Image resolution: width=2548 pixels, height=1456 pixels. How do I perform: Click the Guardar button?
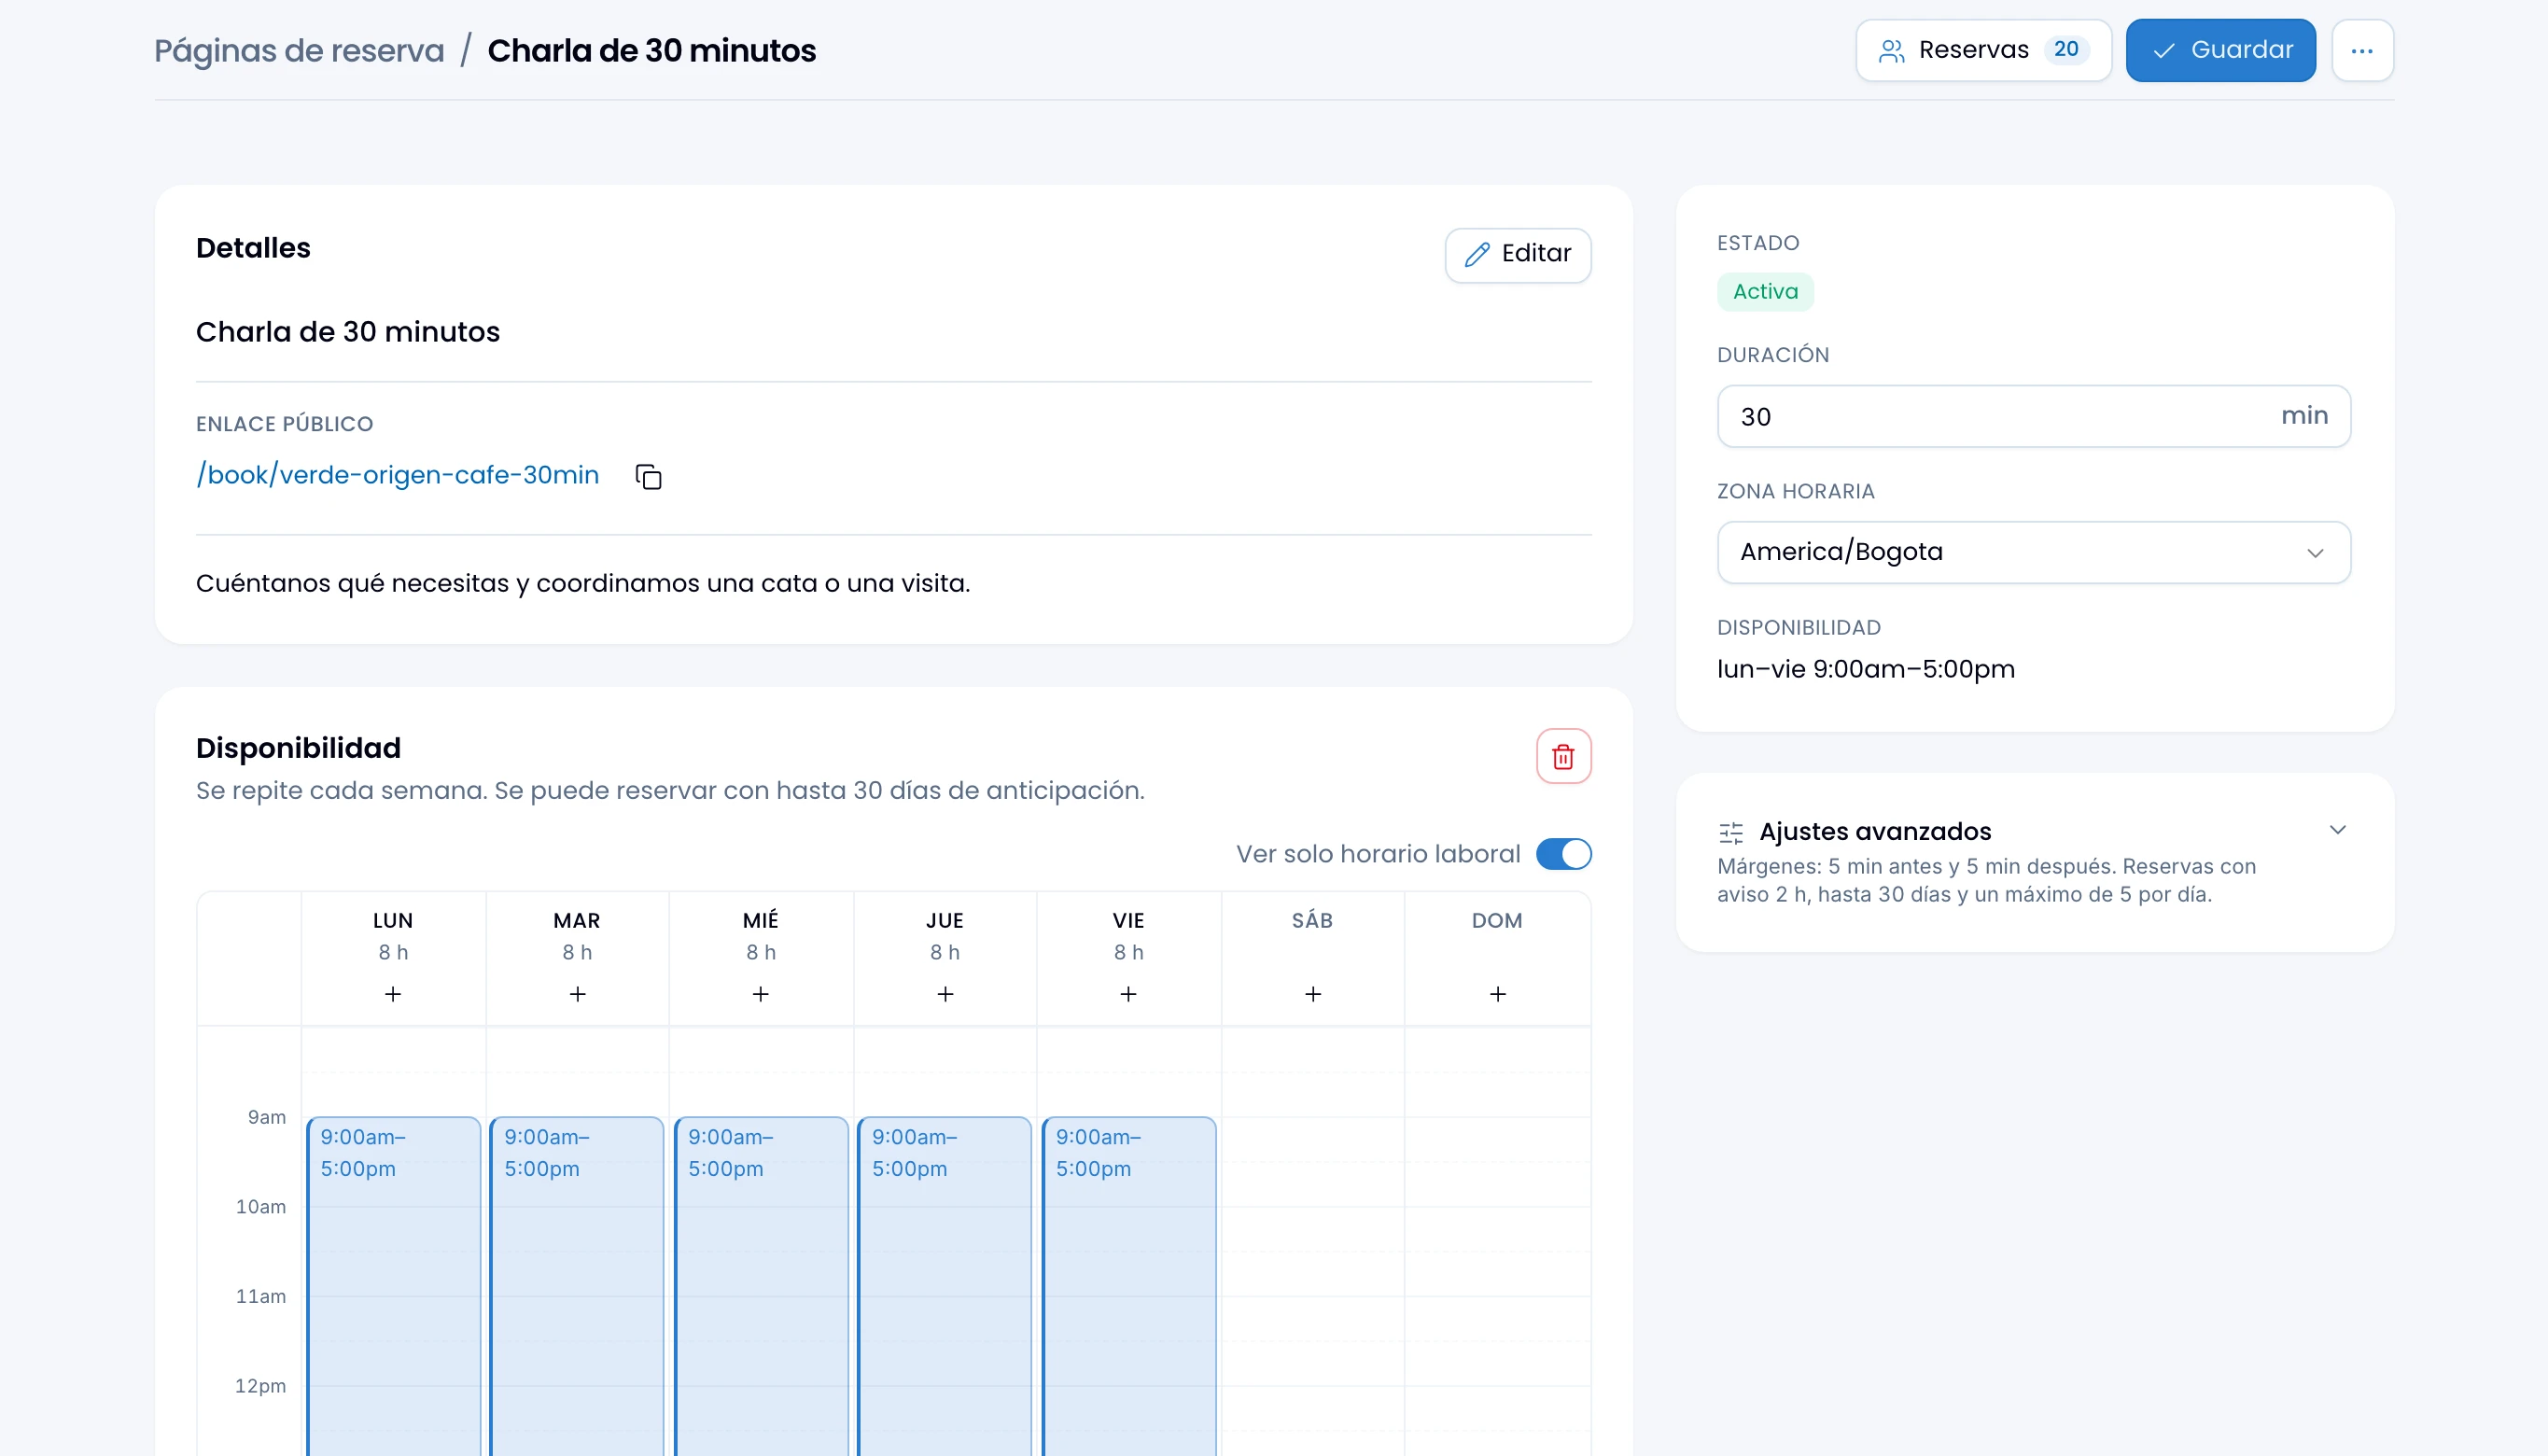click(x=2220, y=50)
